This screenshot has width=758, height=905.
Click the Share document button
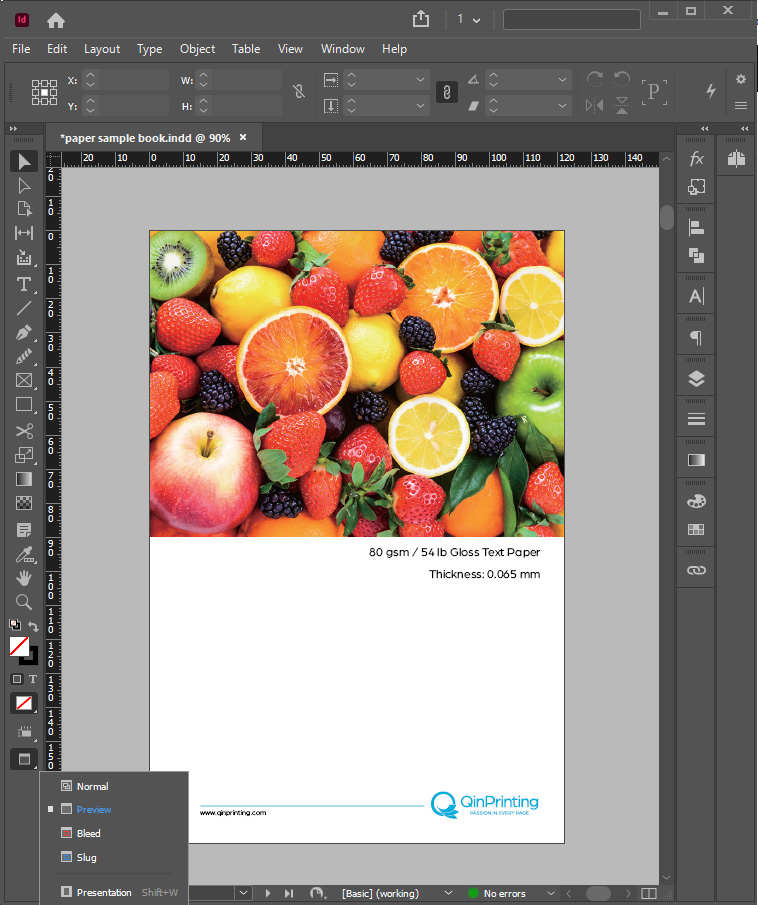tap(420, 20)
